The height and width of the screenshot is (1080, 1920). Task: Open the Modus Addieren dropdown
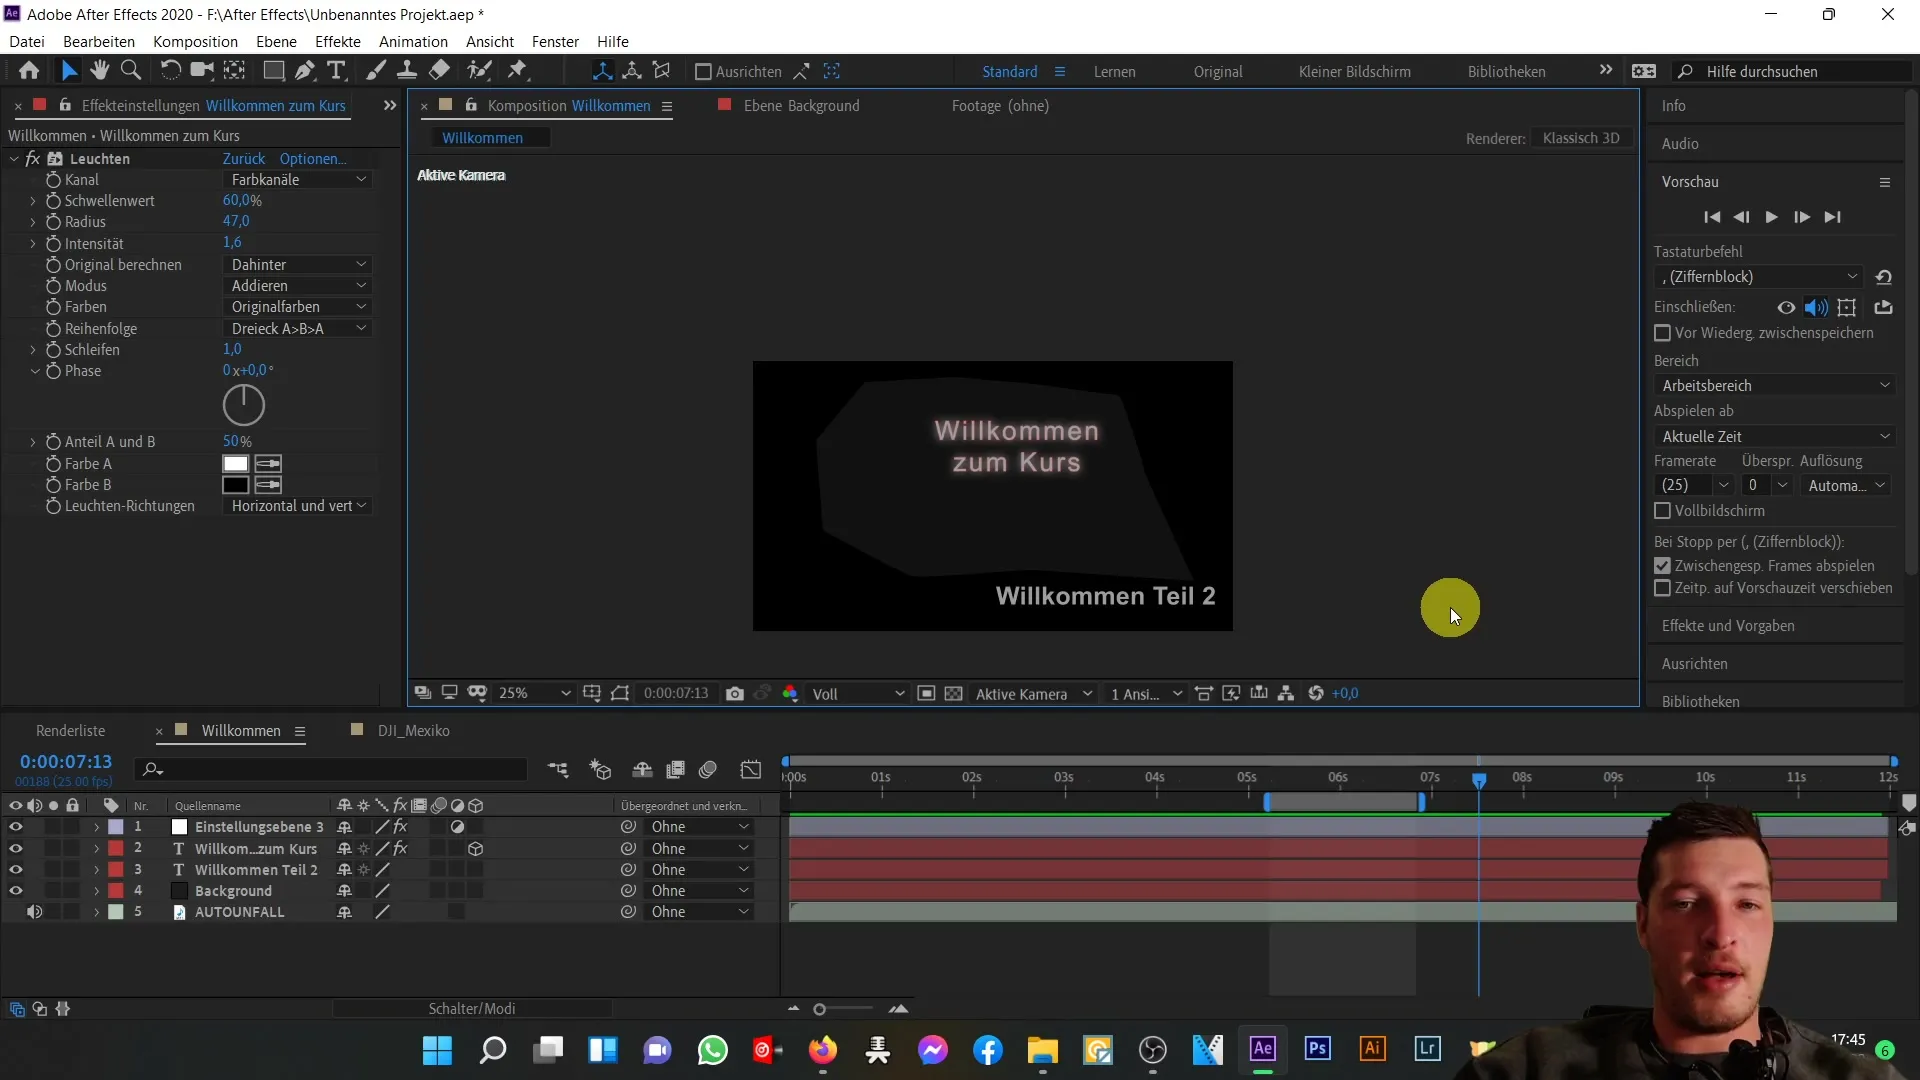coord(298,286)
